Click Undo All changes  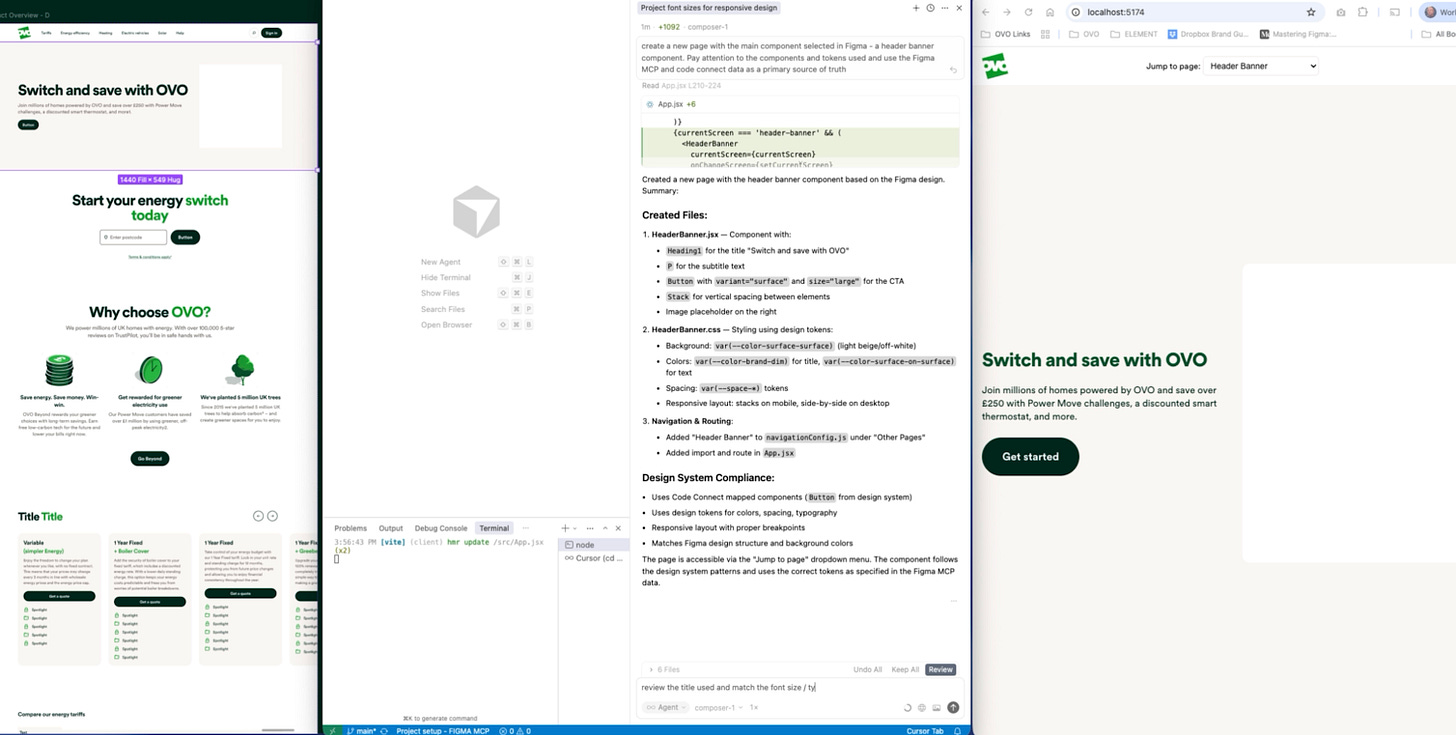point(867,669)
